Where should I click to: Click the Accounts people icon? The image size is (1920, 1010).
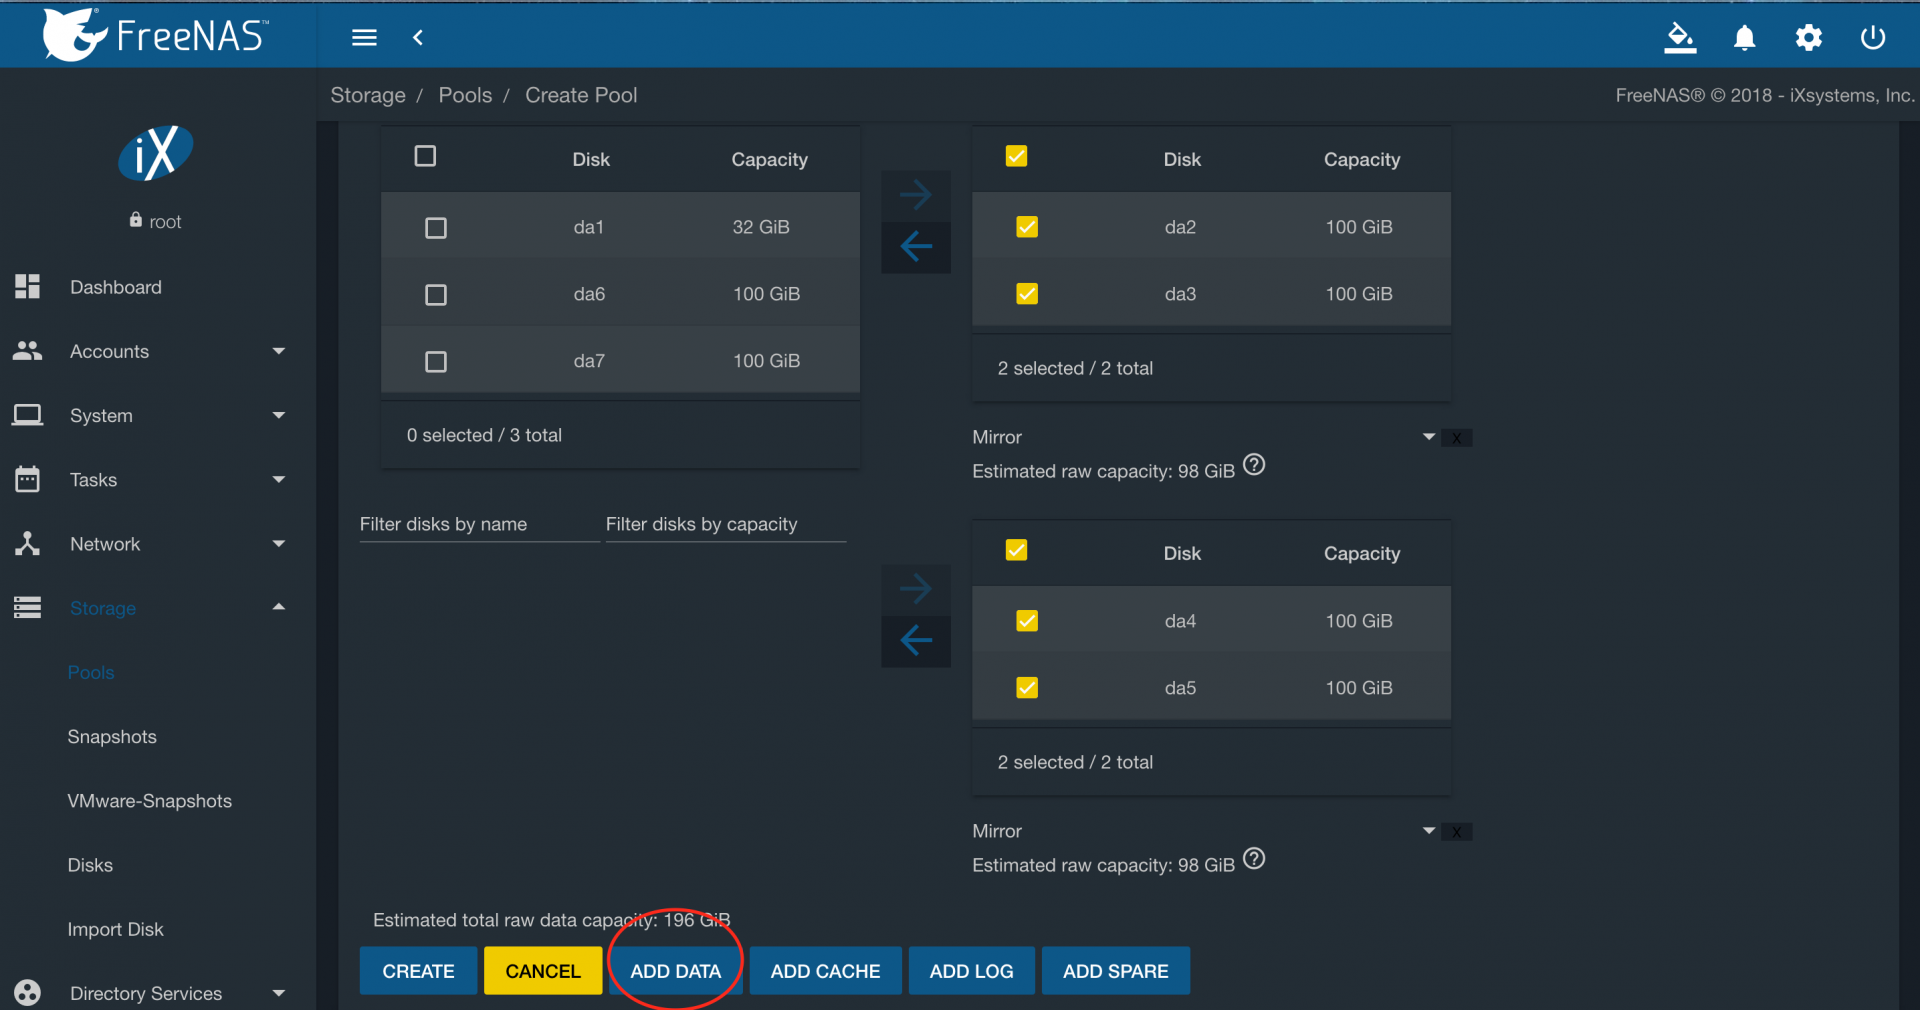[x=28, y=351]
